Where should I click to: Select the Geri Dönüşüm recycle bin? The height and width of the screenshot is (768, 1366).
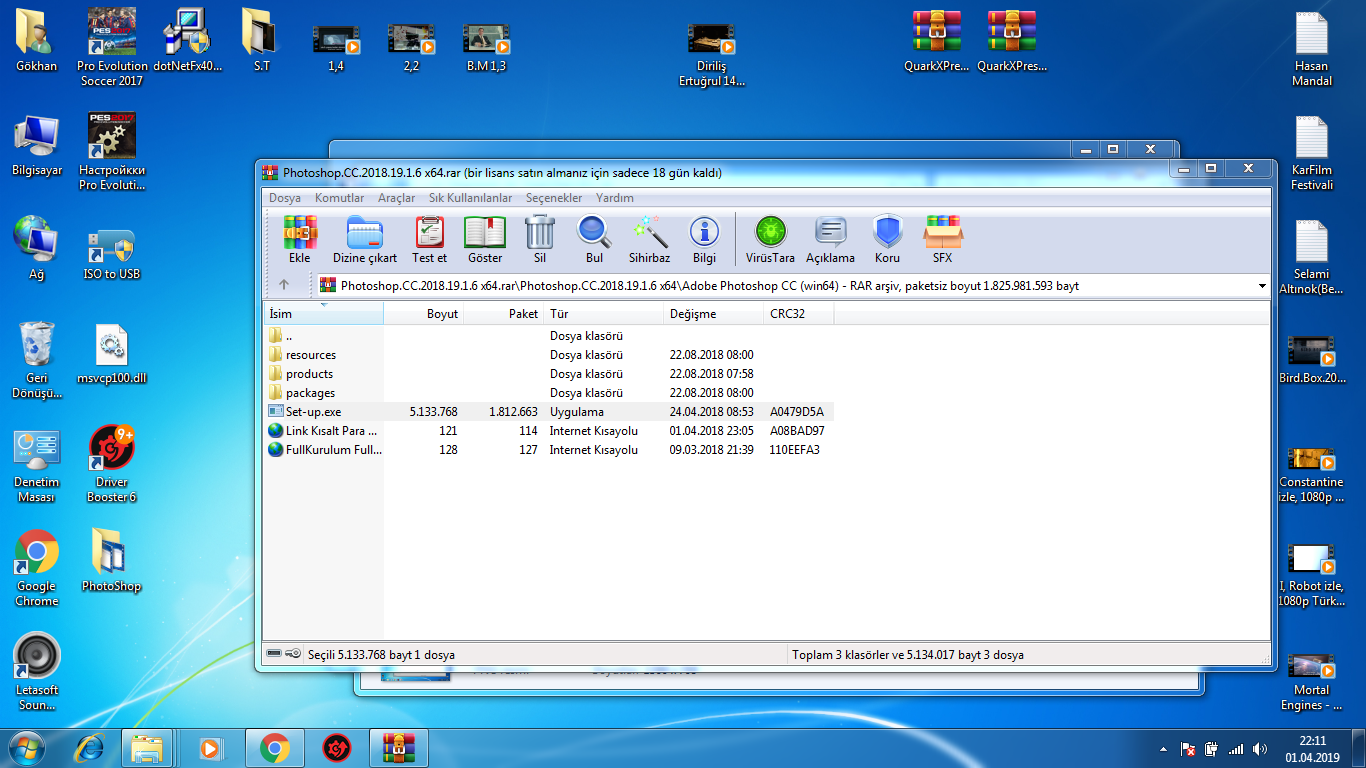coord(37,360)
